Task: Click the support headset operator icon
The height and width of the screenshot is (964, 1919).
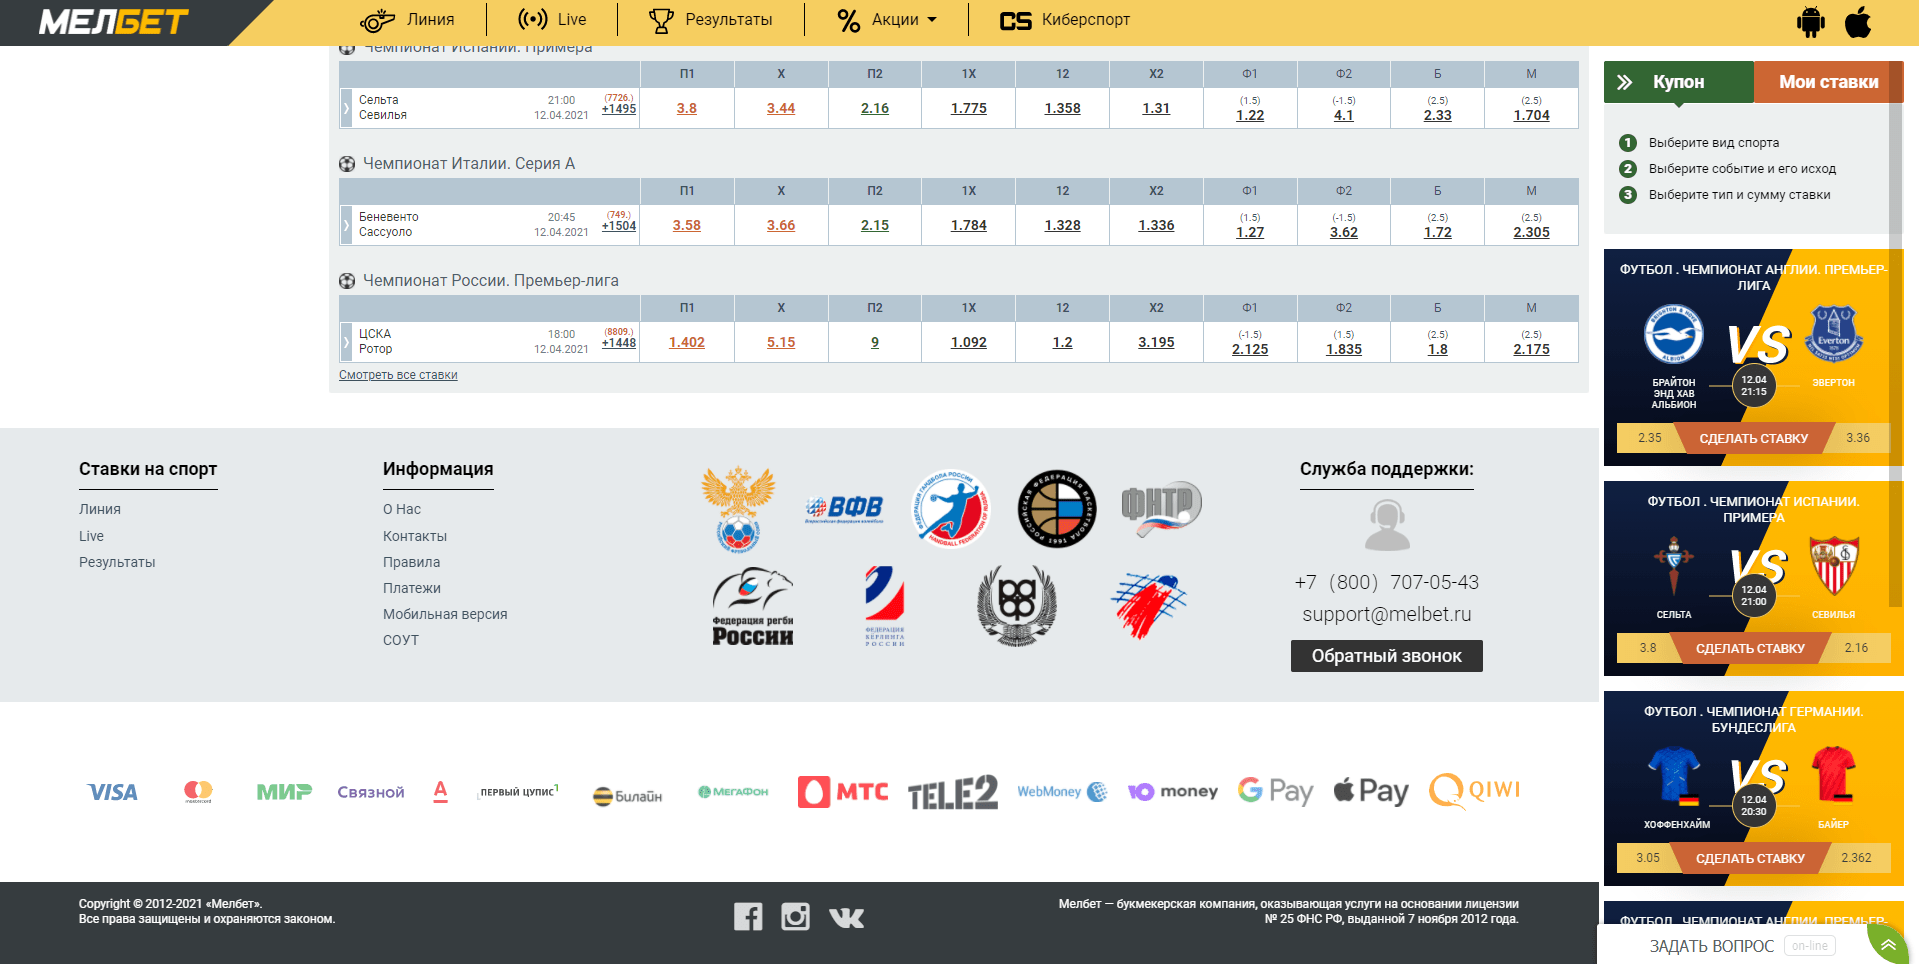Action: tap(1387, 526)
